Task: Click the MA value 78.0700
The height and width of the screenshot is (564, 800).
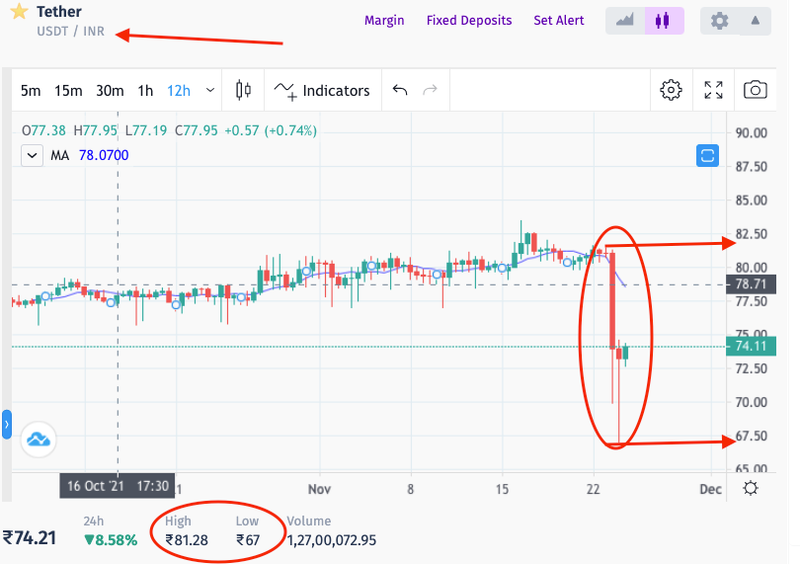Action: (x=104, y=155)
